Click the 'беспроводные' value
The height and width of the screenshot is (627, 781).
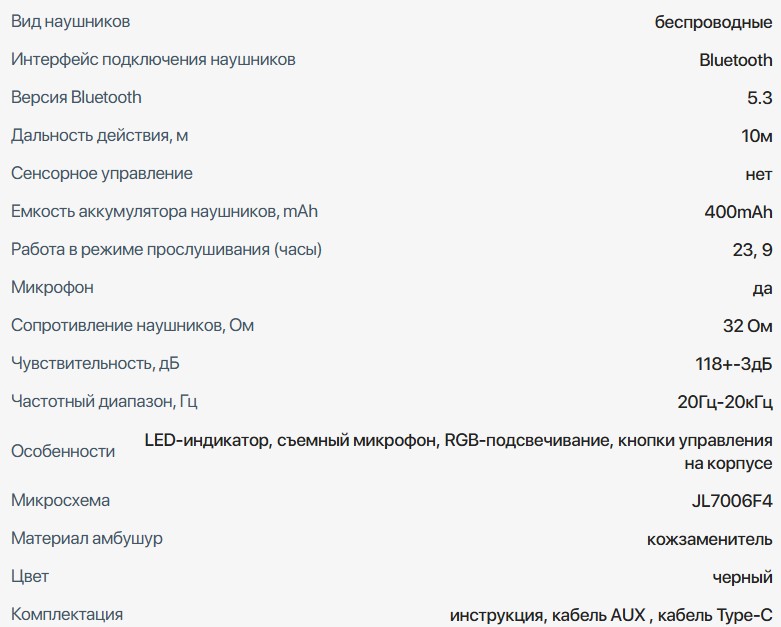[x=714, y=22]
